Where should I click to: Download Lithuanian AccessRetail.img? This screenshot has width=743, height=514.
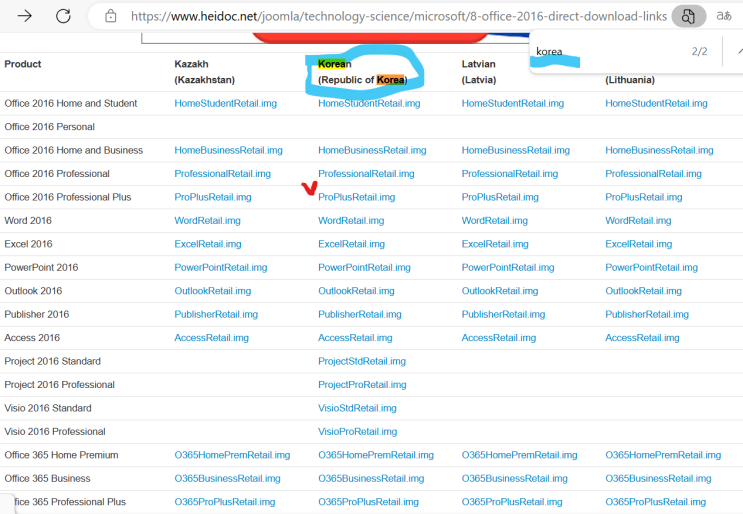(642, 338)
